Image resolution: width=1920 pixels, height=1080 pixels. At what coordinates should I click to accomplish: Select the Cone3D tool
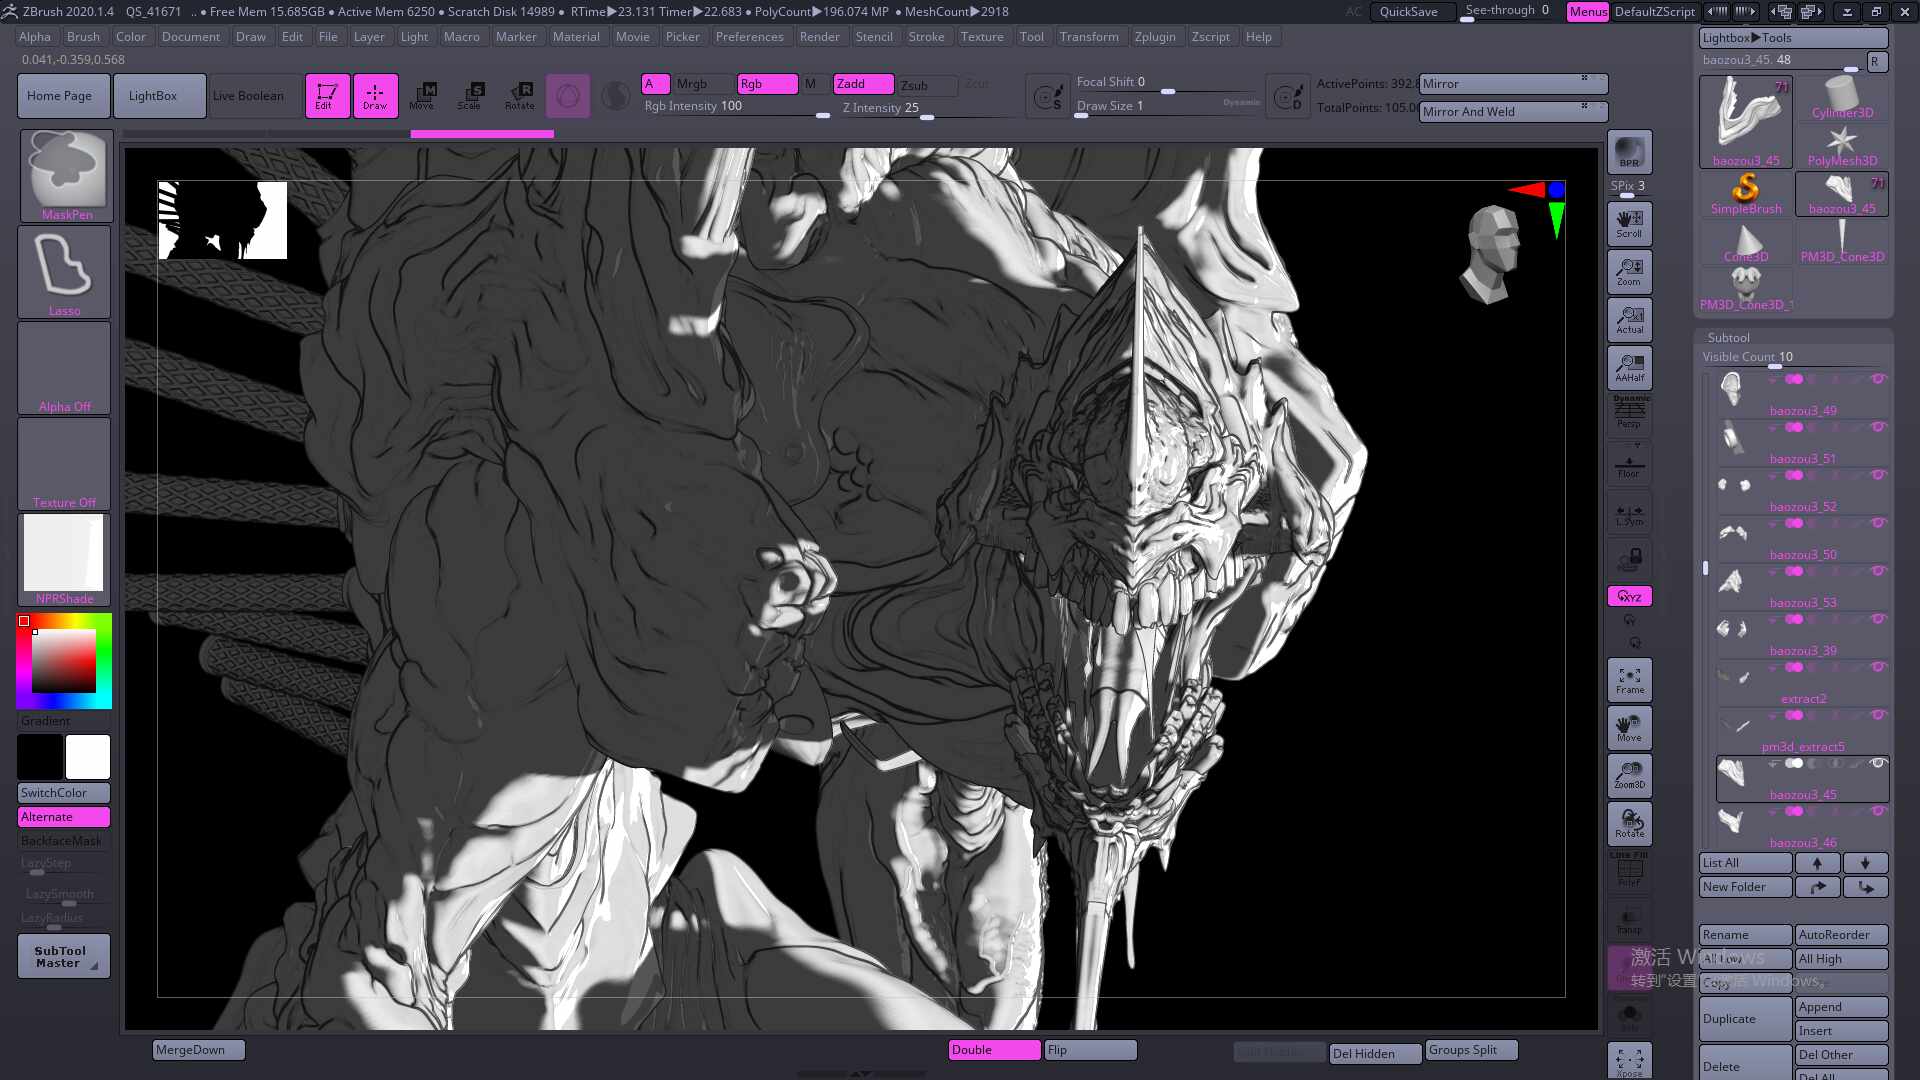tap(1746, 243)
